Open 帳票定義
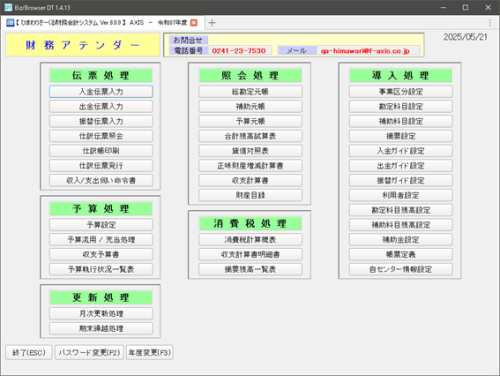 (401, 254)
